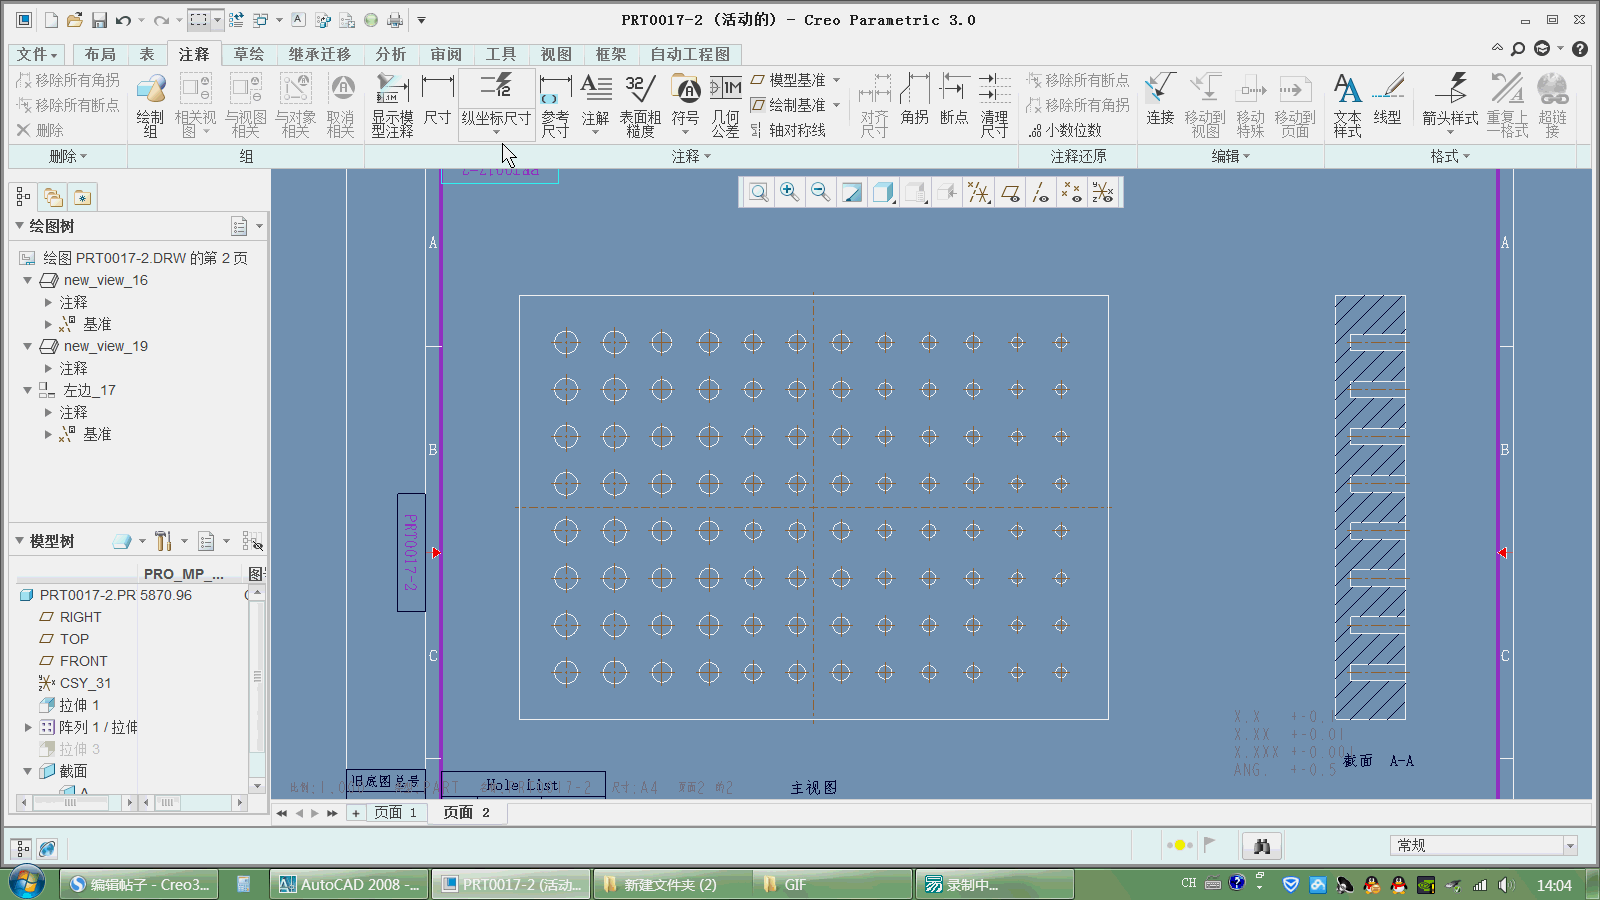1600x900 pixels.
Task: Click the find binoculars button in status bar
Action: [1262, 846]
